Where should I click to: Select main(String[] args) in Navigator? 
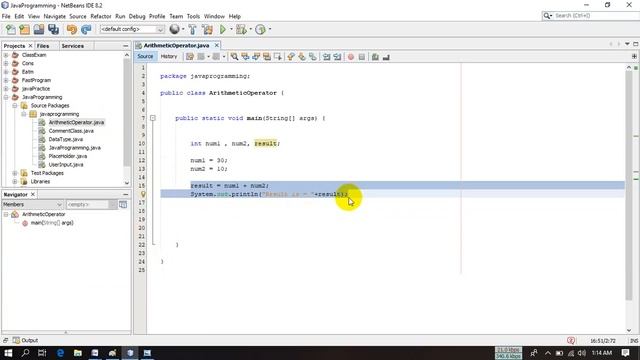pyautogui.click(x=52, y=223)
